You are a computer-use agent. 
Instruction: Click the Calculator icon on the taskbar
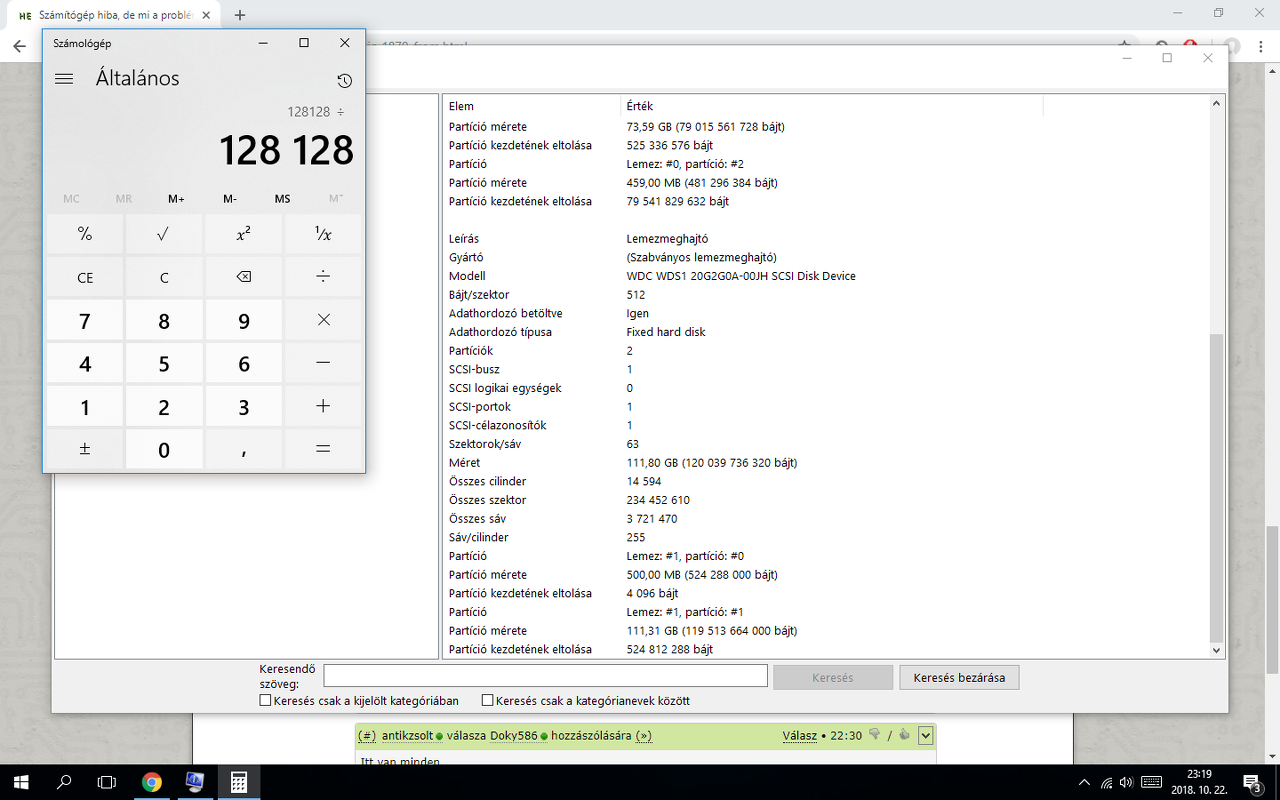coord(239,782)
